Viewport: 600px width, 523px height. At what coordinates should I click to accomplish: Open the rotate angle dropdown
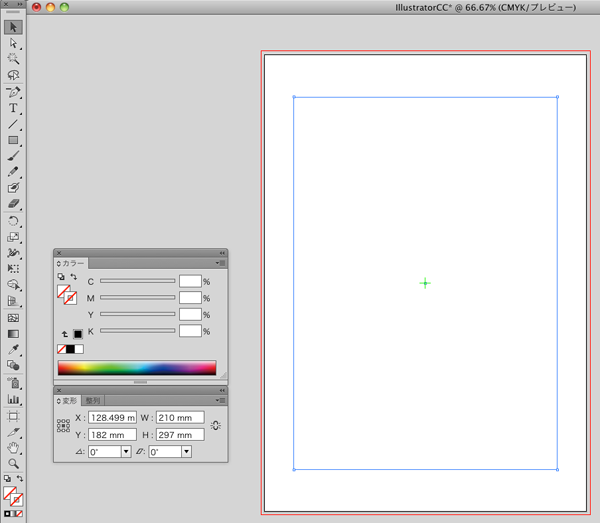126,452
